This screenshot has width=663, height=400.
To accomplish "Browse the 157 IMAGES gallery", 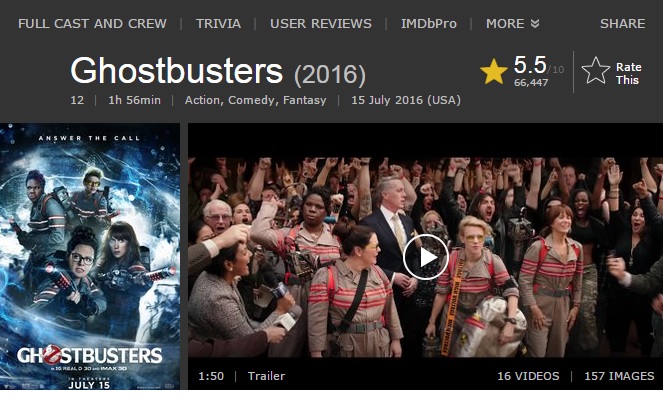I will [619, 376].
